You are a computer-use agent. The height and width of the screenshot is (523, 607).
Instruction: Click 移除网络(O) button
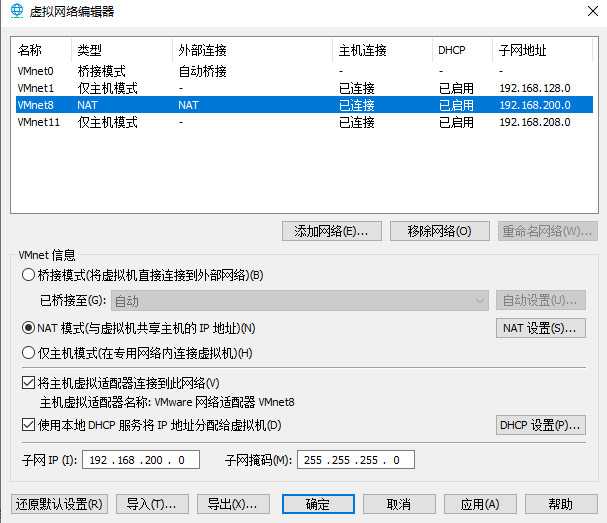pyautogui.click(x=440, y=231)
